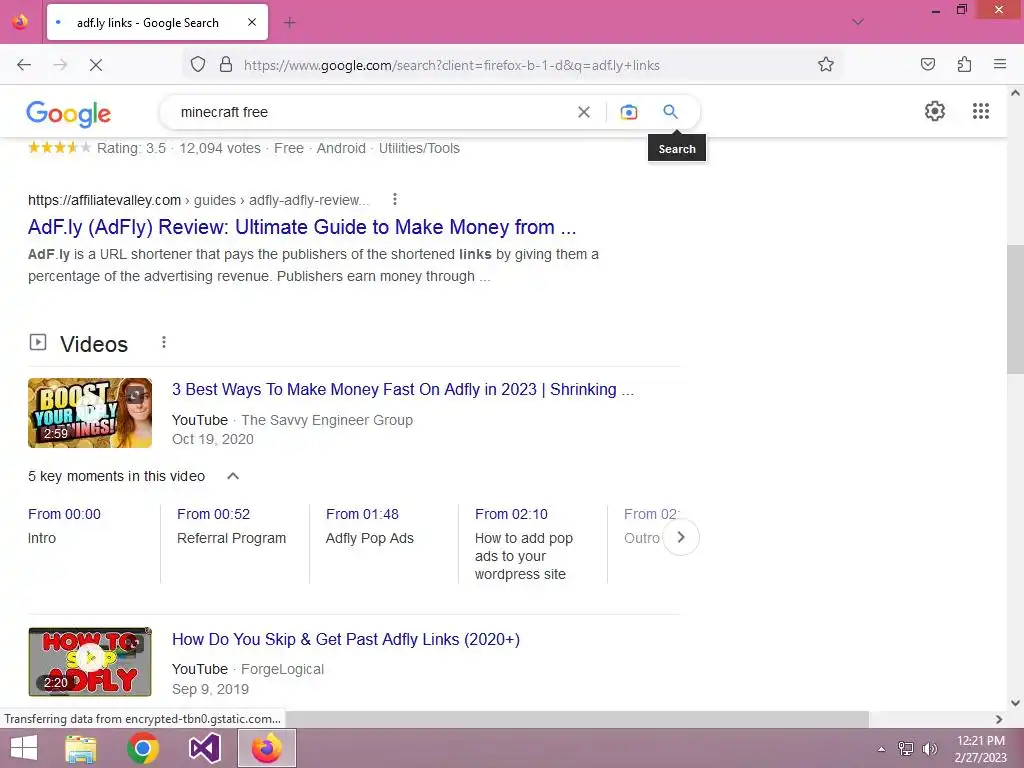Image resolution: width=1024 pixels, height=768 pixels.
Task: Open volume control speaker icon
Action: pyautogui.click(x=929, y=749)
